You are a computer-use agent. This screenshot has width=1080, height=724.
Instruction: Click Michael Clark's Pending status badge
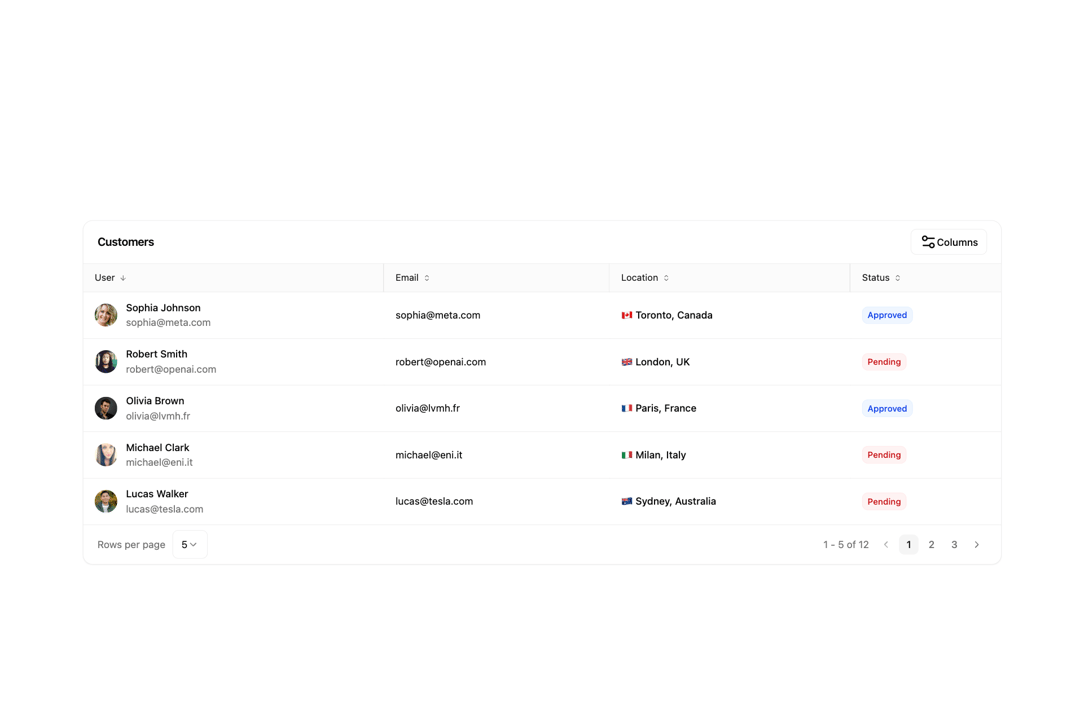[x=884, y=455]
